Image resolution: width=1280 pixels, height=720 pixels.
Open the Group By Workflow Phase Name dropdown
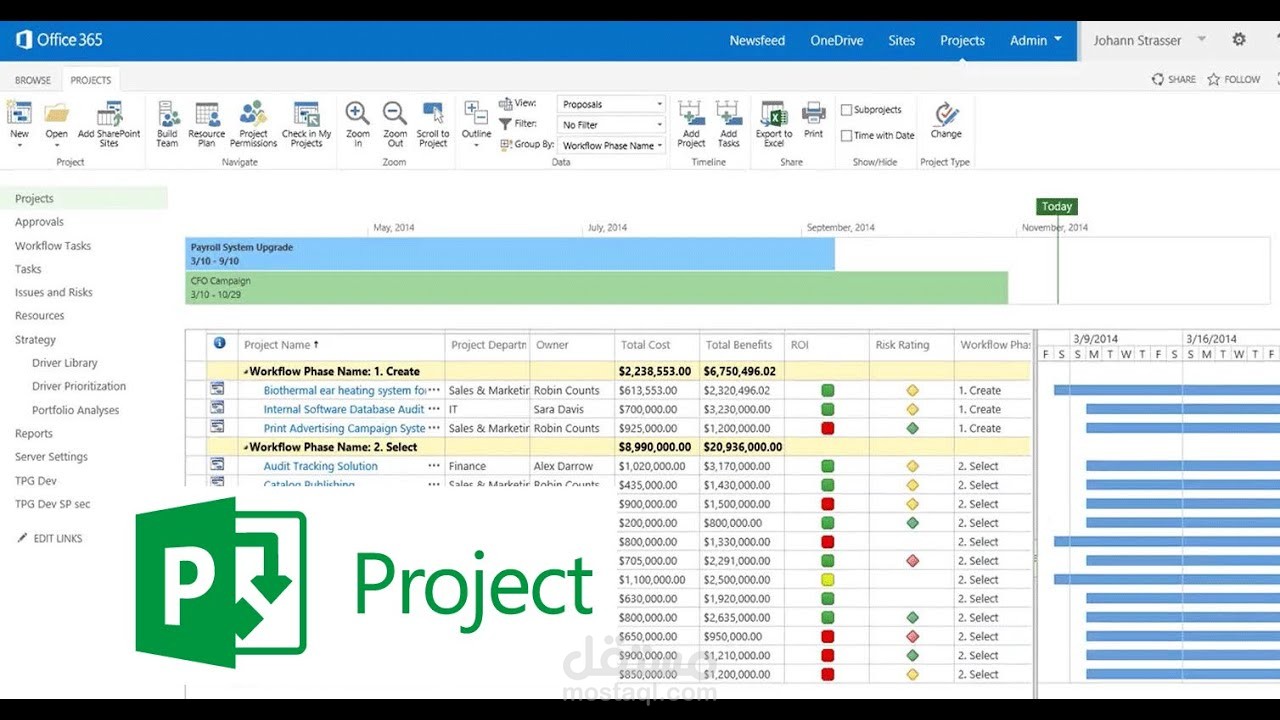612,146
